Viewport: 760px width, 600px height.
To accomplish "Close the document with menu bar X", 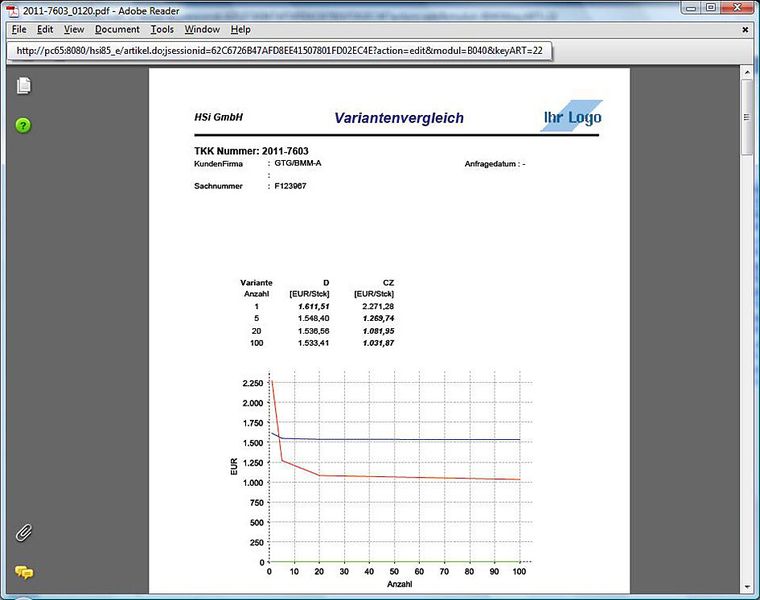I will pos(745,30).
